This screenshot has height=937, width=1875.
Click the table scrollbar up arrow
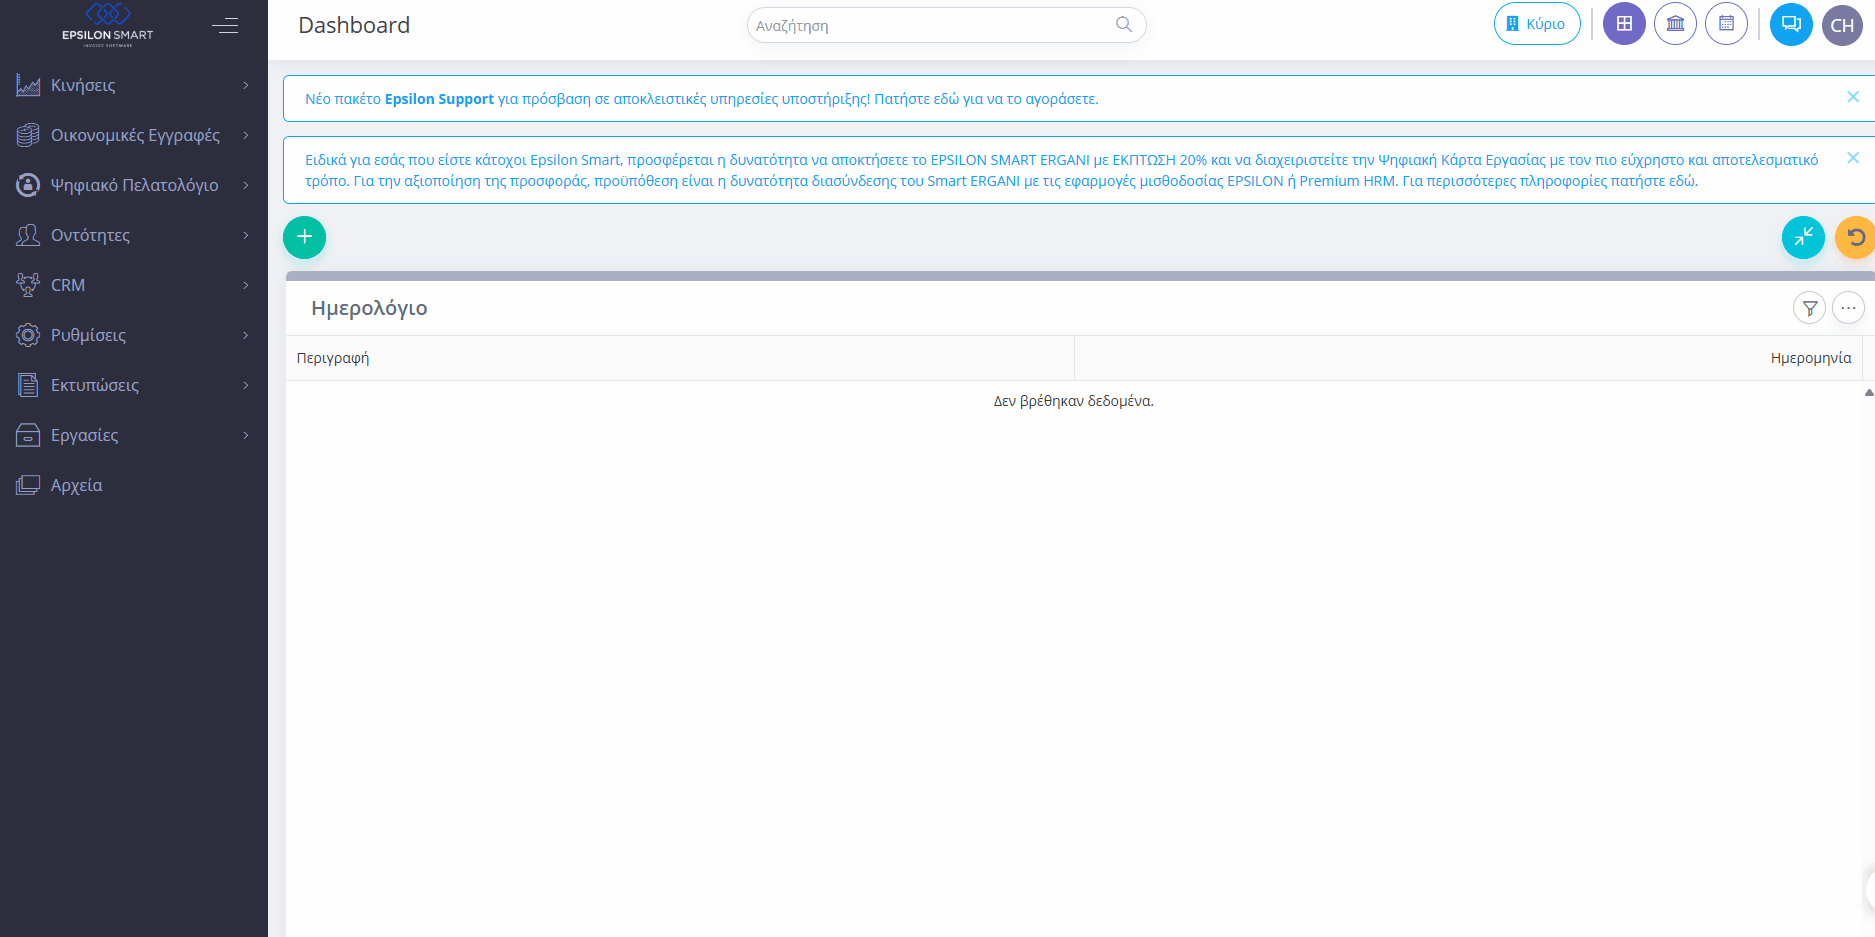(1869, 392)
